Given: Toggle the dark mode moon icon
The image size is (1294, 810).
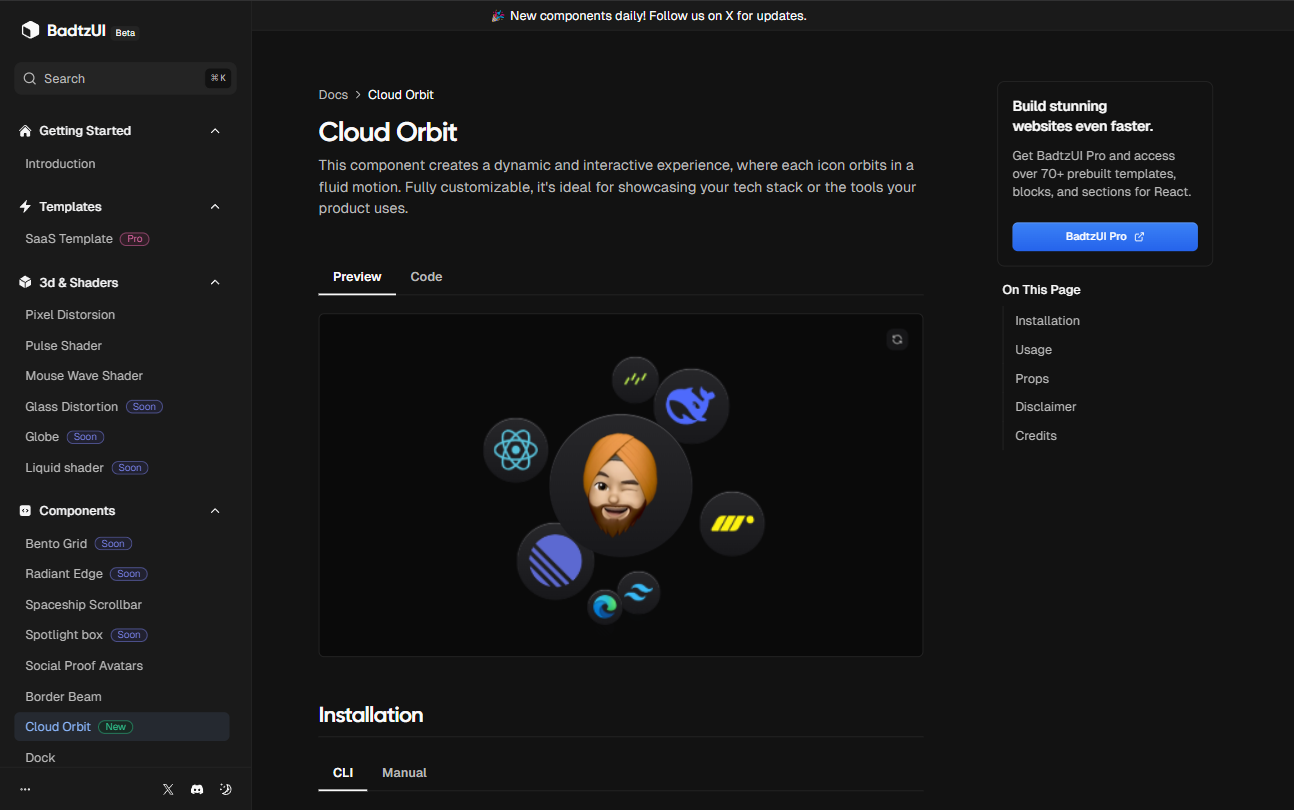Looking at the screenshot, I should pyautogui.click(x=226, y=789).
